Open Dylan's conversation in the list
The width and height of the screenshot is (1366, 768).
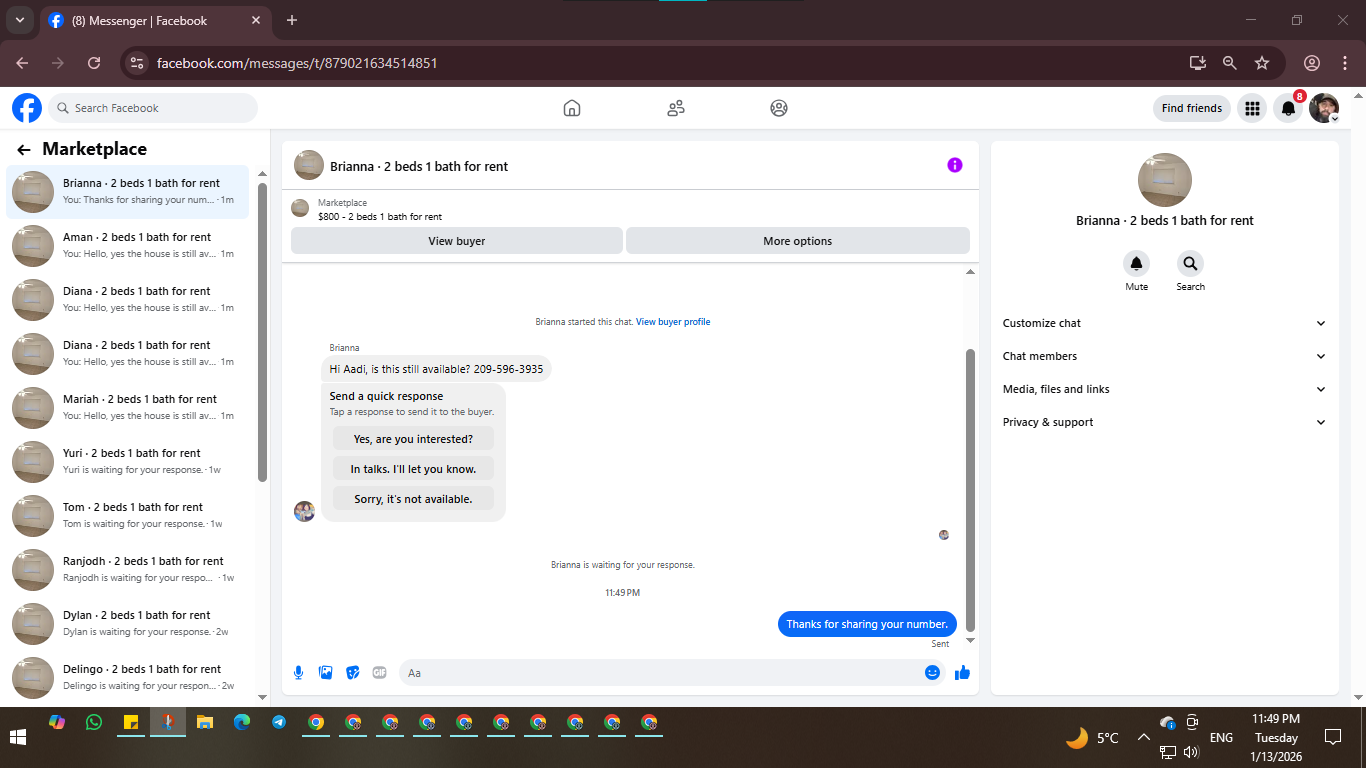pyautogui.click(x=128, y=623)
